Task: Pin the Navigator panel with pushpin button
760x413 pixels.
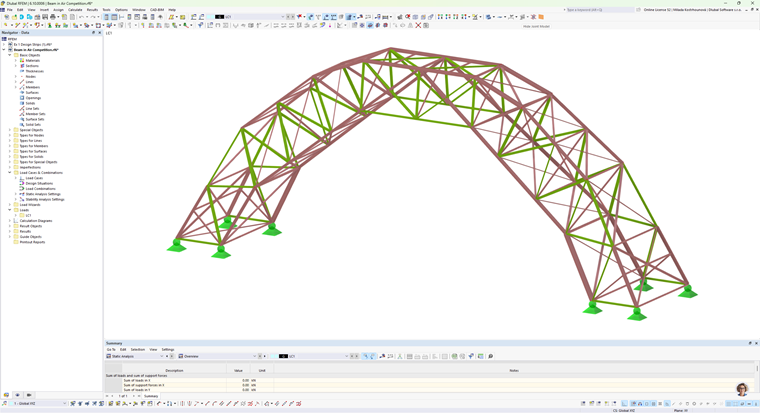Action: (94, 32)
